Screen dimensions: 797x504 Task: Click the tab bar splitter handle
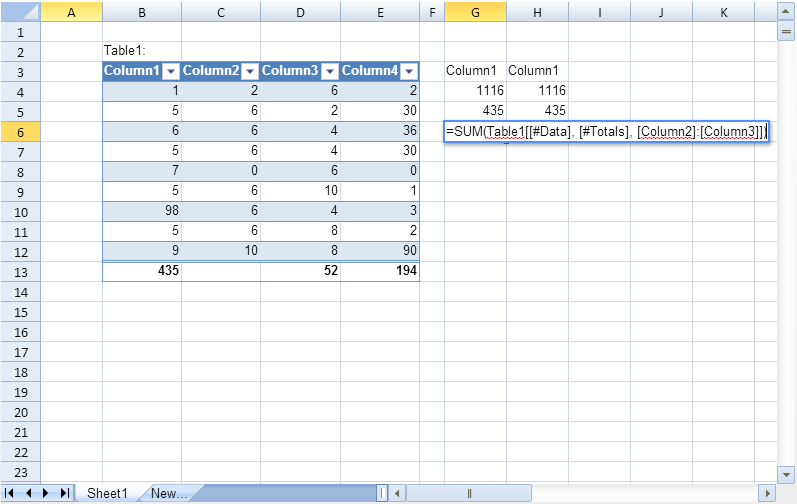point(382,493)
